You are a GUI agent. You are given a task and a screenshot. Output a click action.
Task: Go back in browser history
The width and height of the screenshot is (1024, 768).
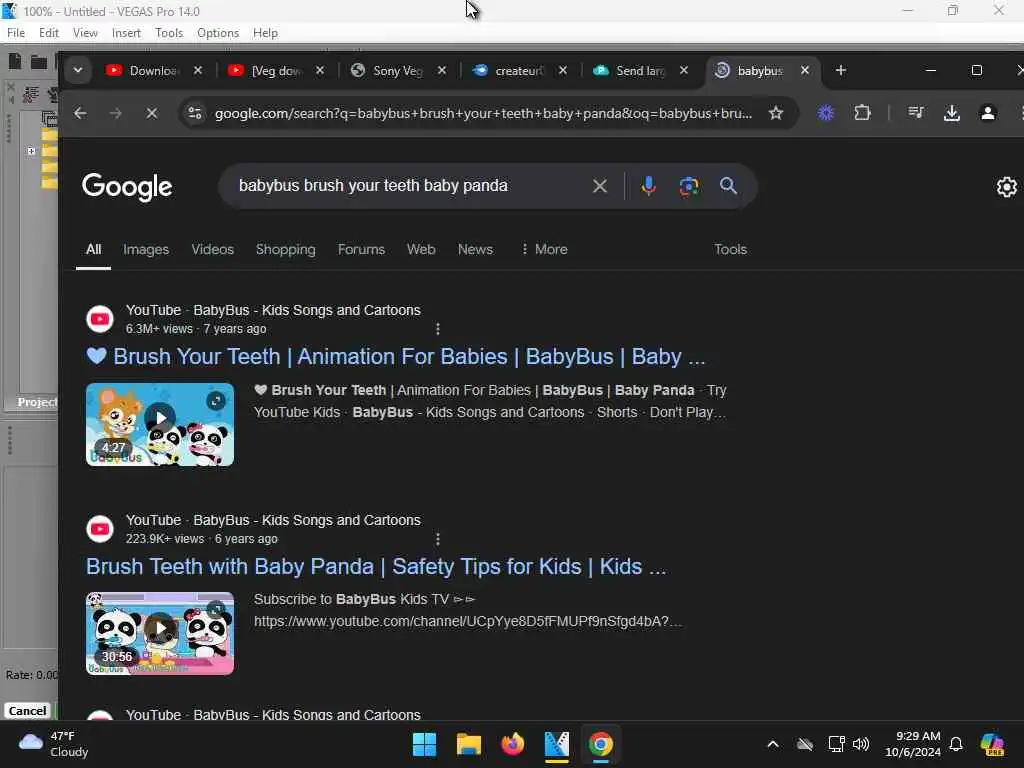(80, 113)
